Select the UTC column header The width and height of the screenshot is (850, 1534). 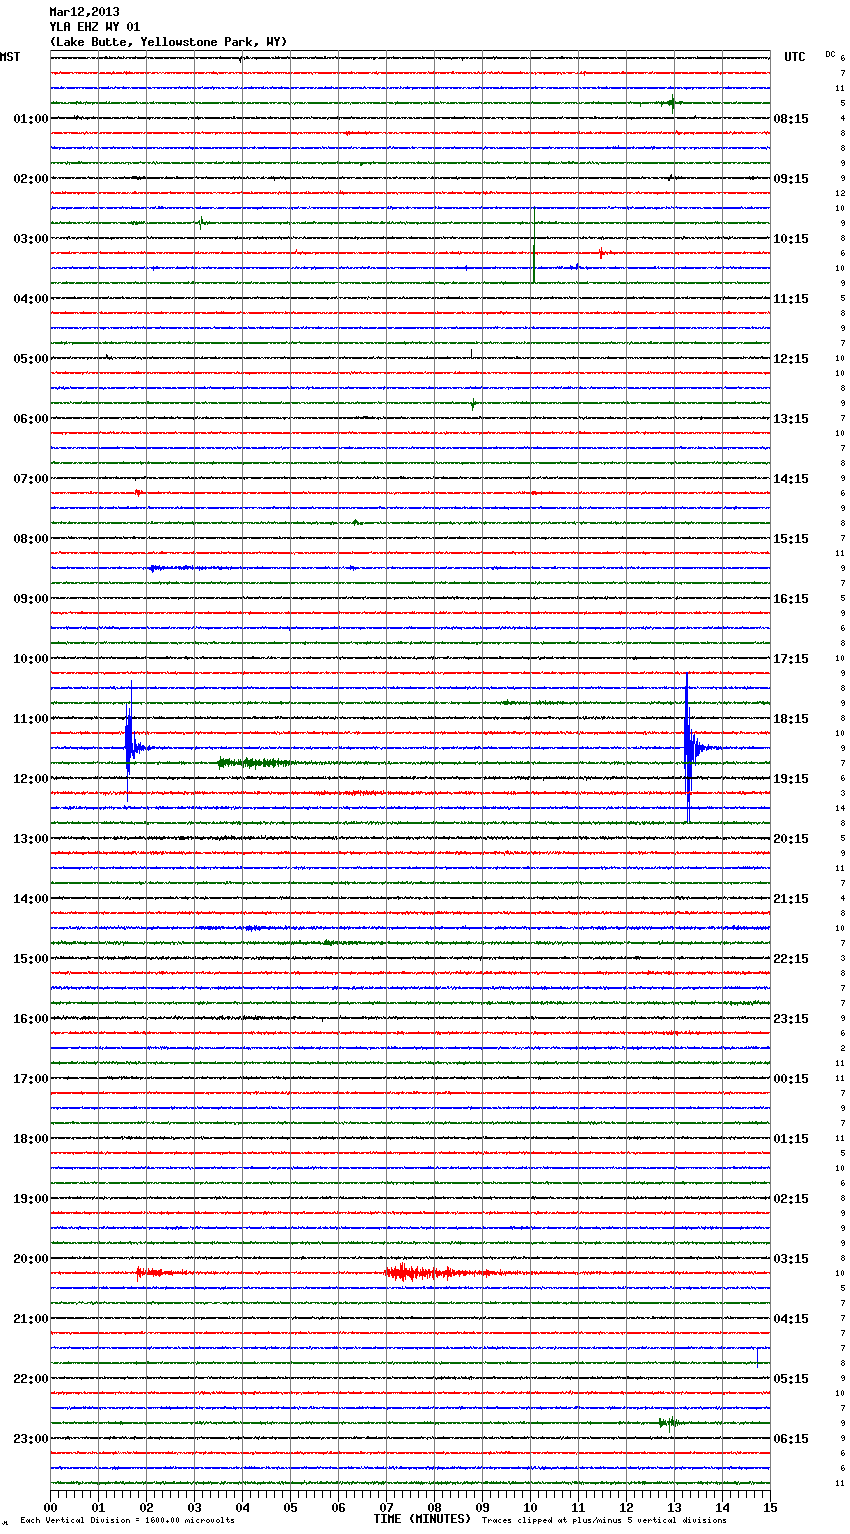[794, 57]
